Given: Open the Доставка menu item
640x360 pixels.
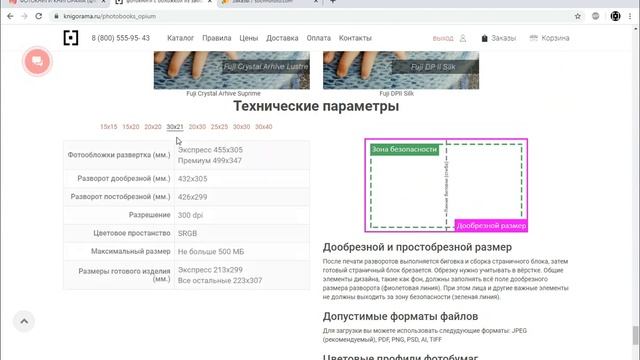Looking at the screenshot, I should (x=282, y=38).
